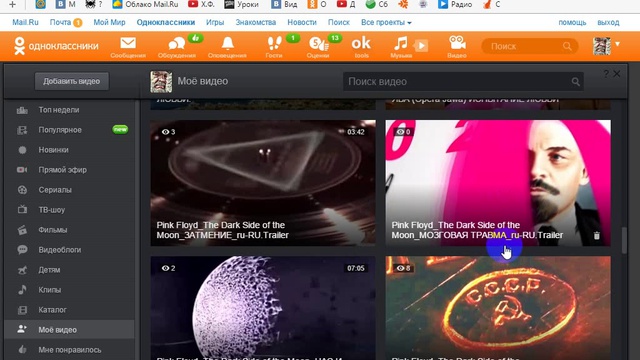This screenshot has height=360, width=640.
Task: Open the Сообщения messages icon
Action: 128,47
